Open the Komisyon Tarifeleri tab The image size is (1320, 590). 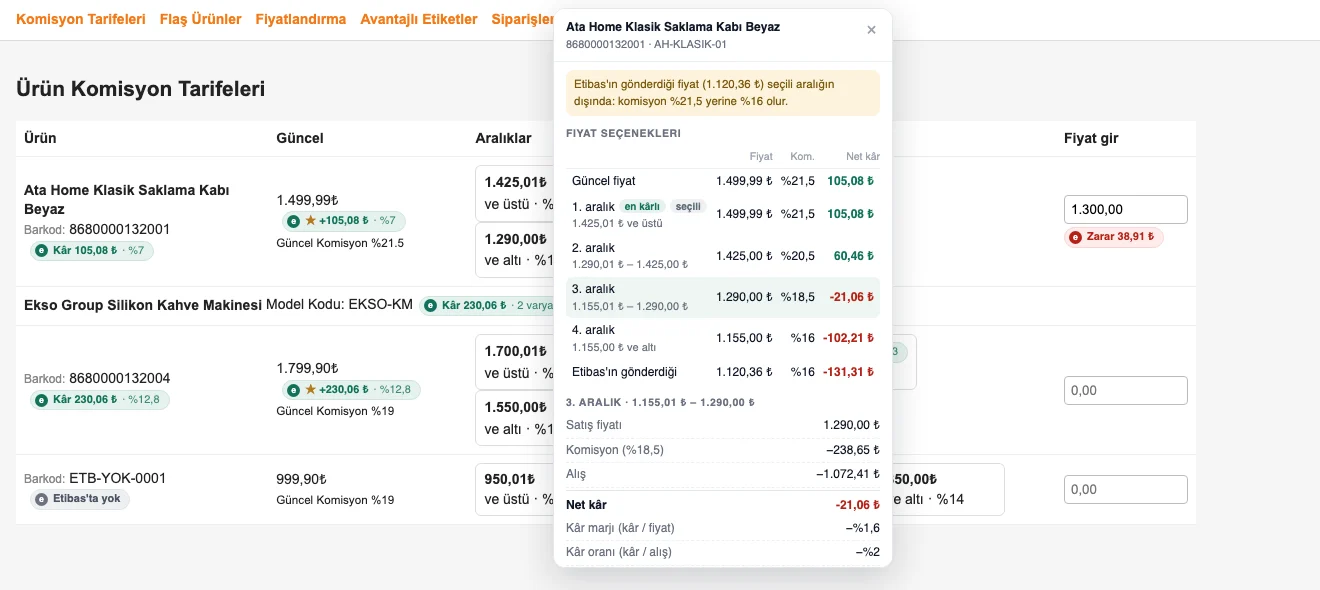[81, 19]
